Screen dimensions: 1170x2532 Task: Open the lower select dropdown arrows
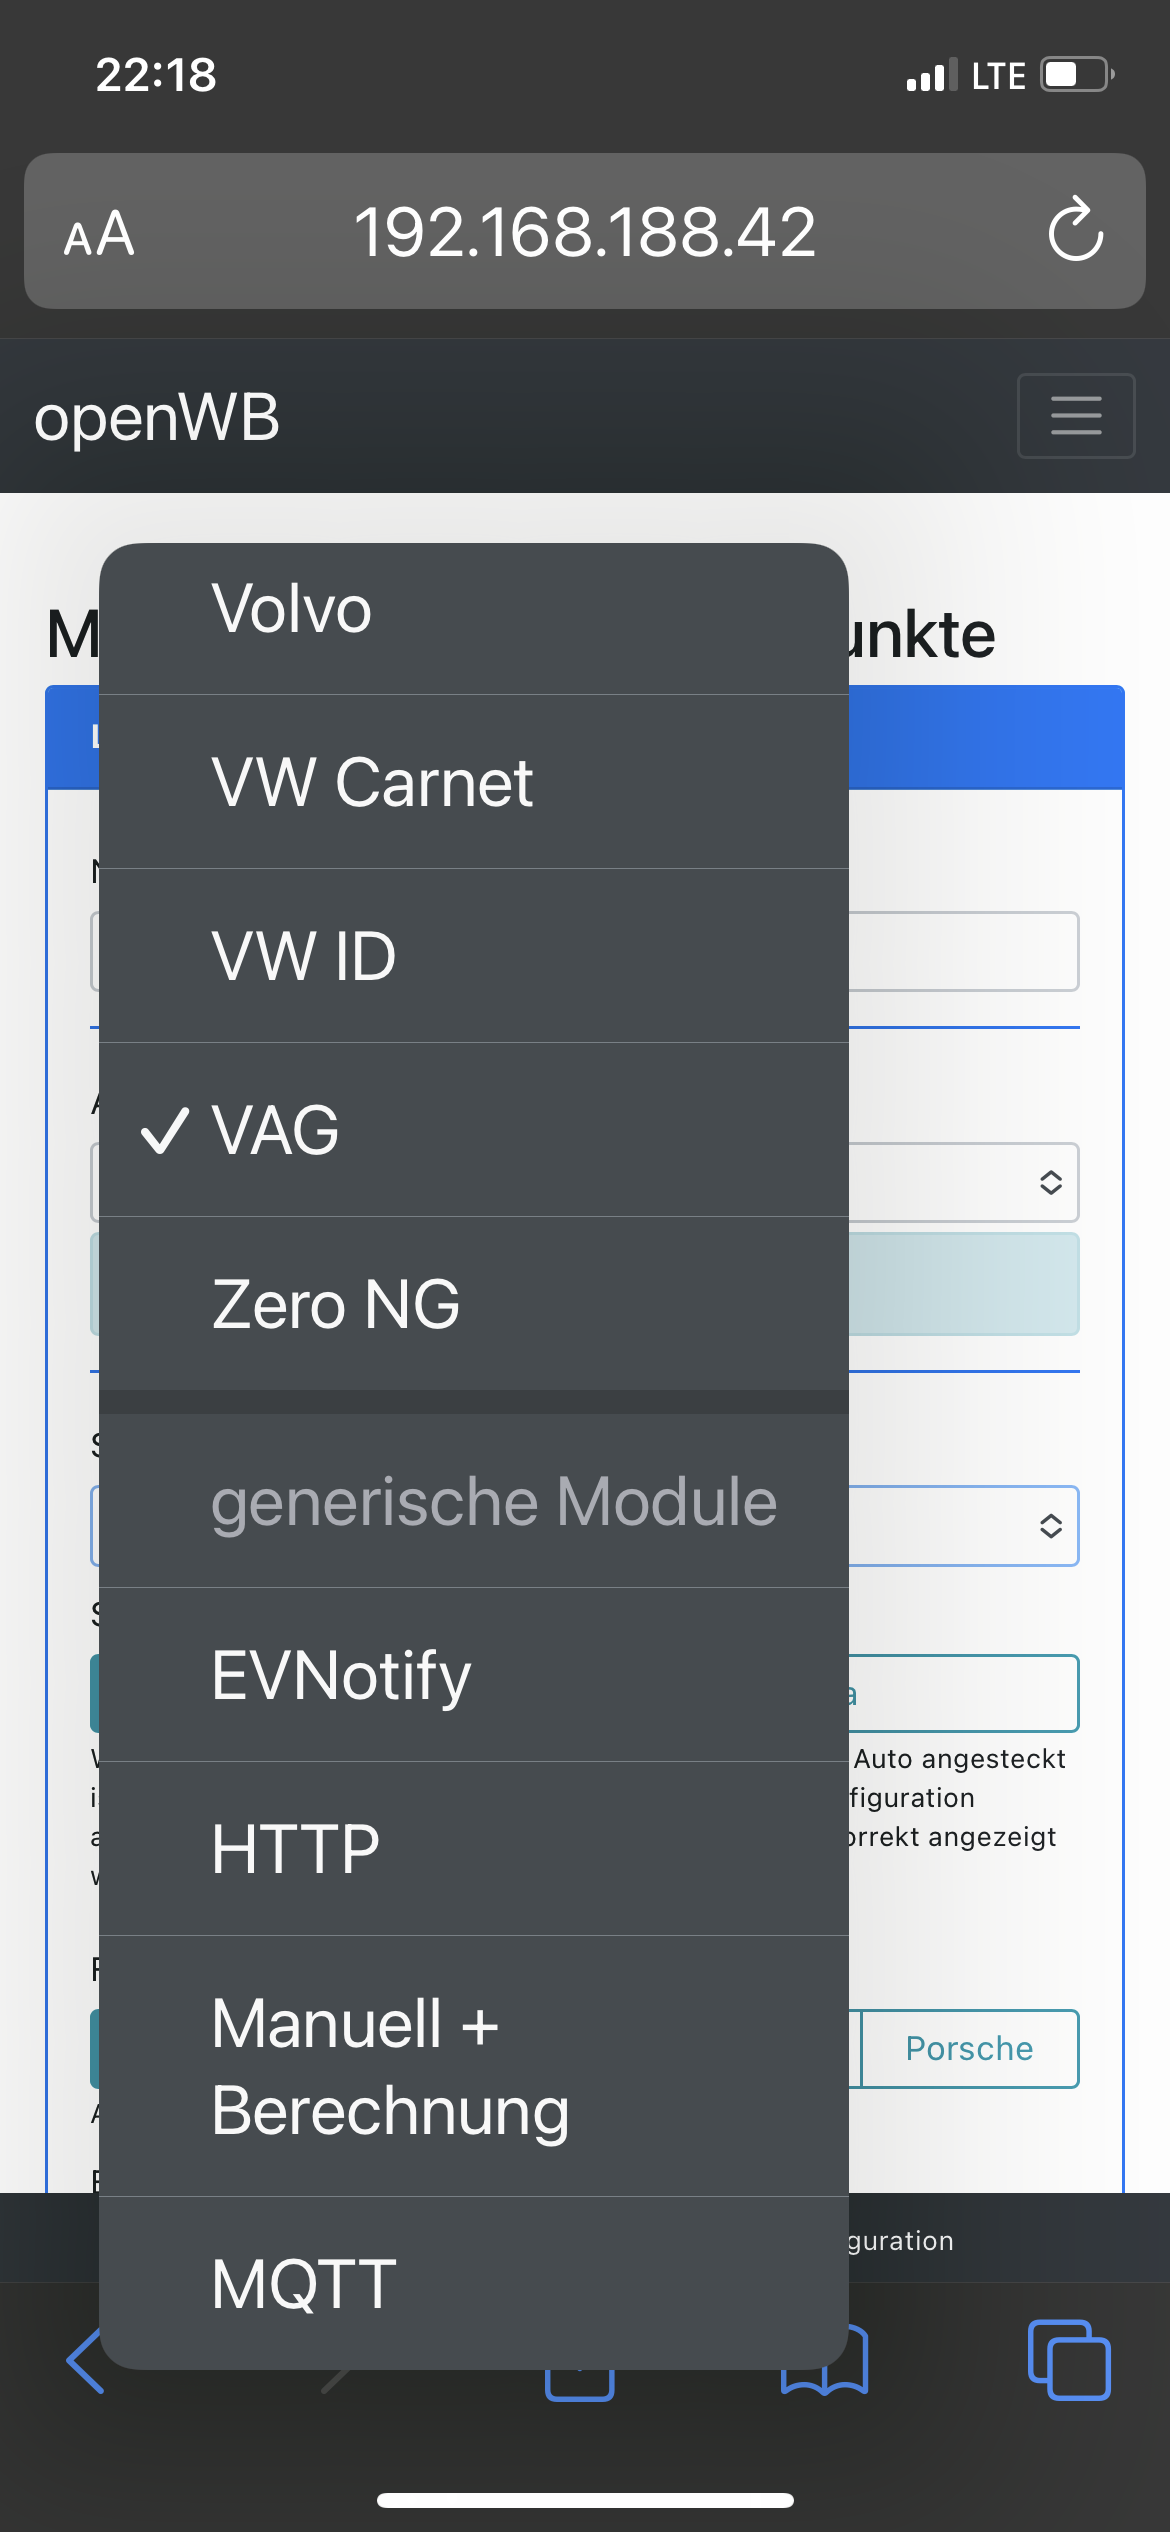pos(1050,1526)
